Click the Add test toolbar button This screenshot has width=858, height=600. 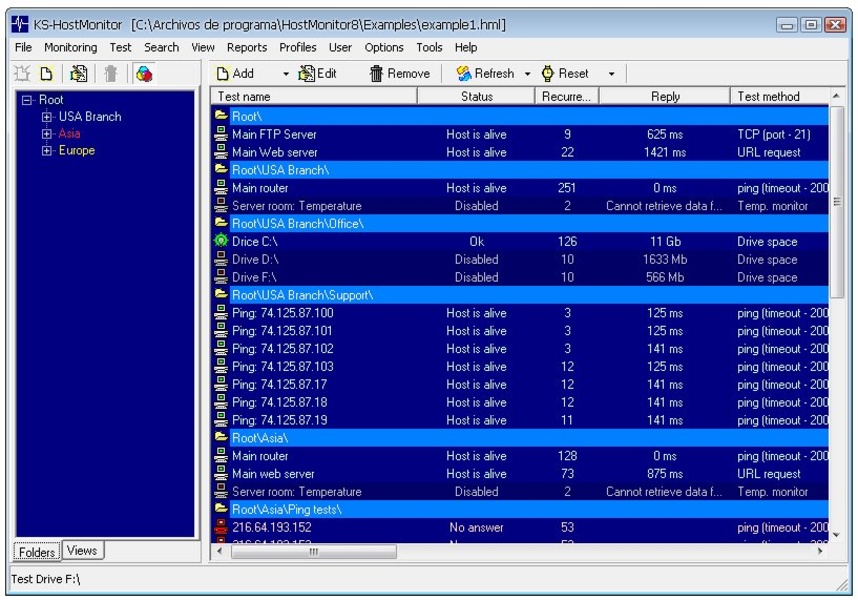(x=236, y=74)
